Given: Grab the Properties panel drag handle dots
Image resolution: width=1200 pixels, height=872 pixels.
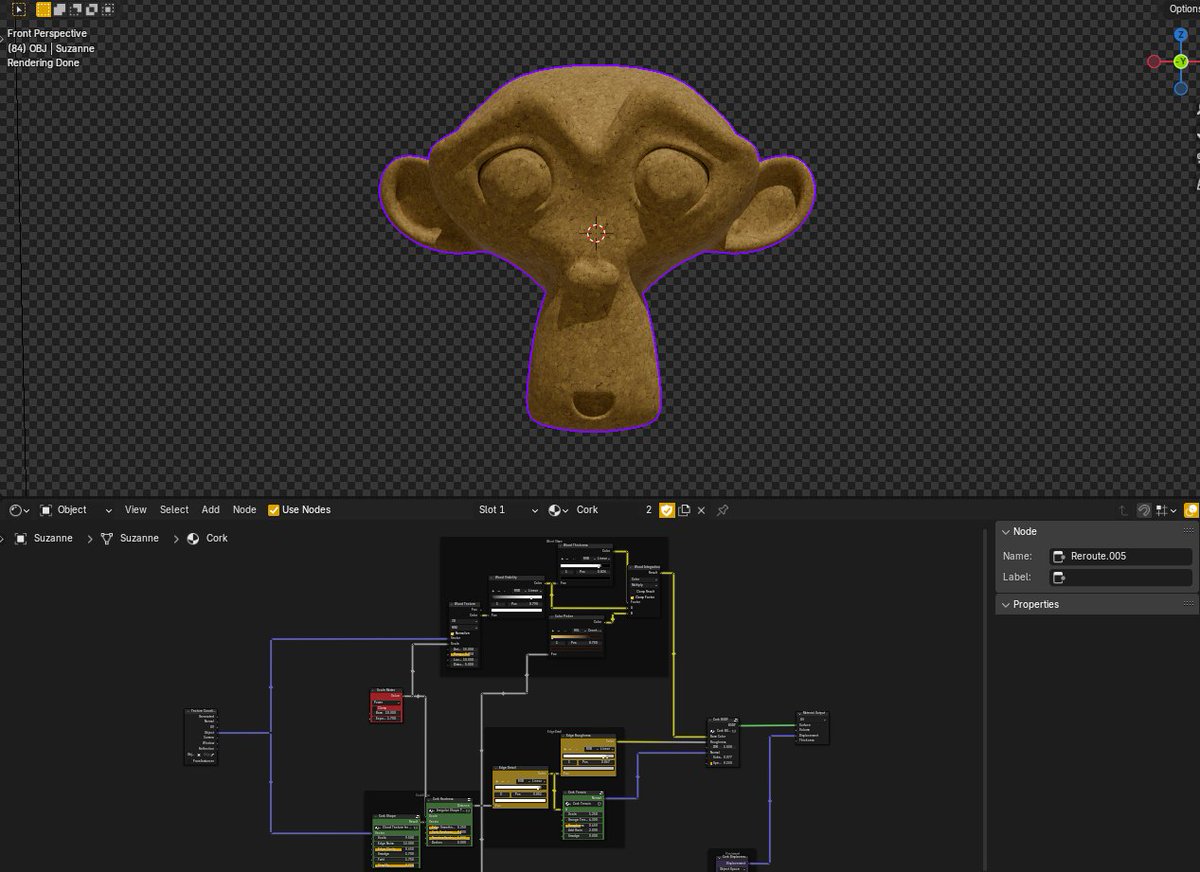Looking at the screenshot, I should pyautogui.click(x=1189, y=604).
